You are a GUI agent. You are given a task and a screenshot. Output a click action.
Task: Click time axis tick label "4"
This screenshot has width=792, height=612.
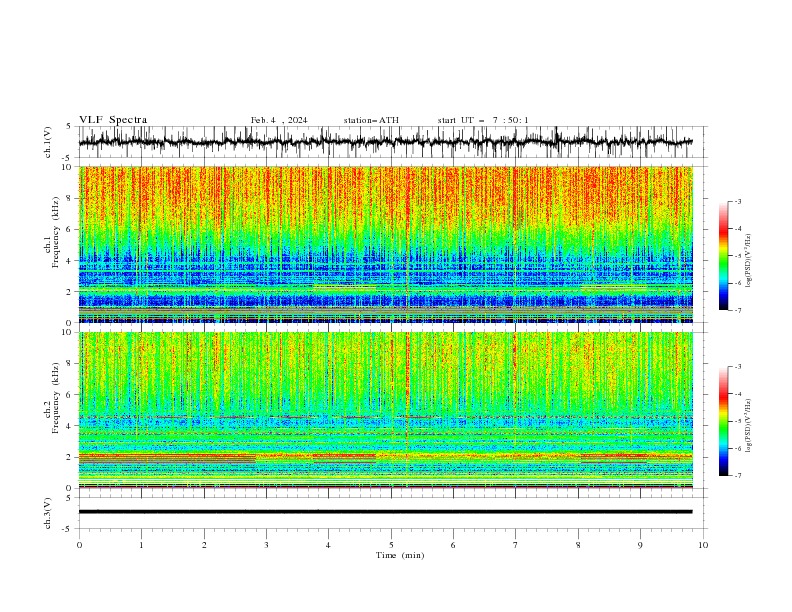328,545
